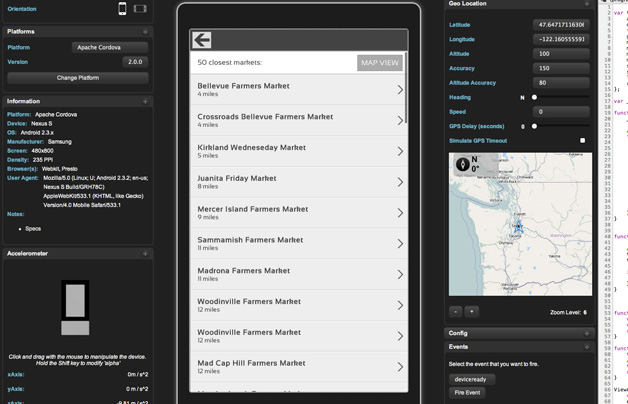Zoom out the map with minus button
The width and height of the screenshot is (628, 404).
456,311
